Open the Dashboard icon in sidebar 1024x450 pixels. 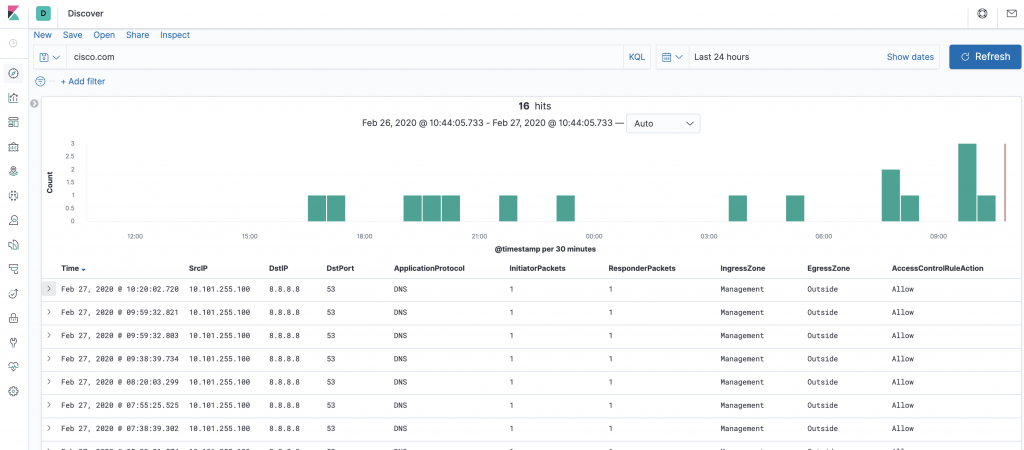pyautogui.click(x=13, y=122)
